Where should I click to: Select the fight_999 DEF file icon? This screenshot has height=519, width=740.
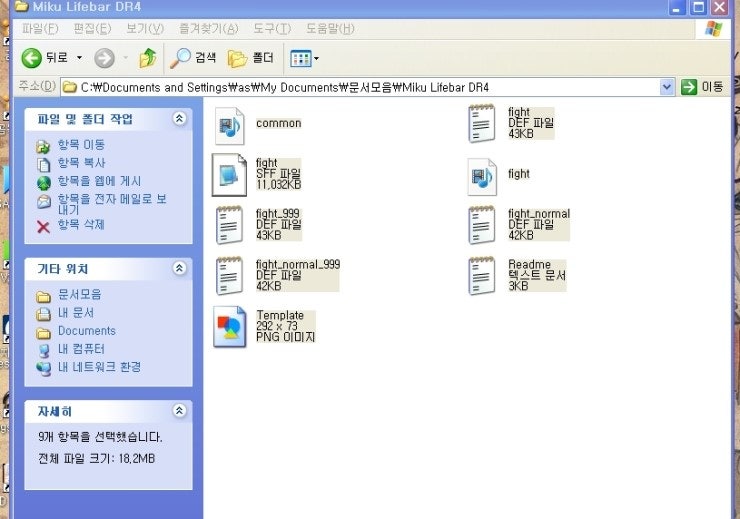[229, 225]
